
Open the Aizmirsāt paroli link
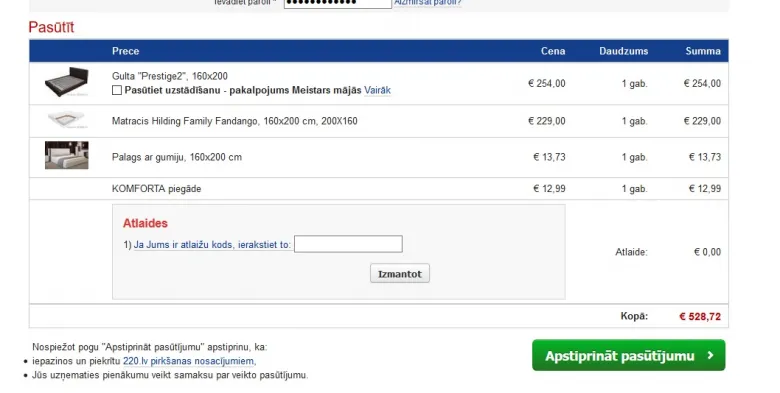(428, 2)
